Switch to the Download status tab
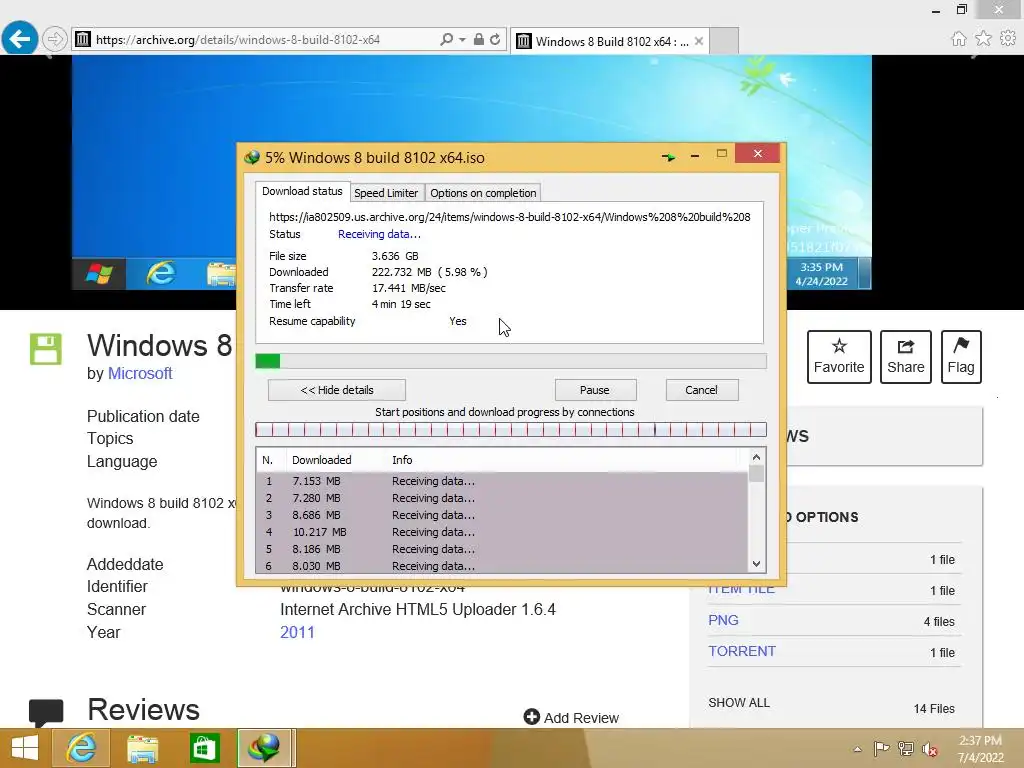 [302, 191]
